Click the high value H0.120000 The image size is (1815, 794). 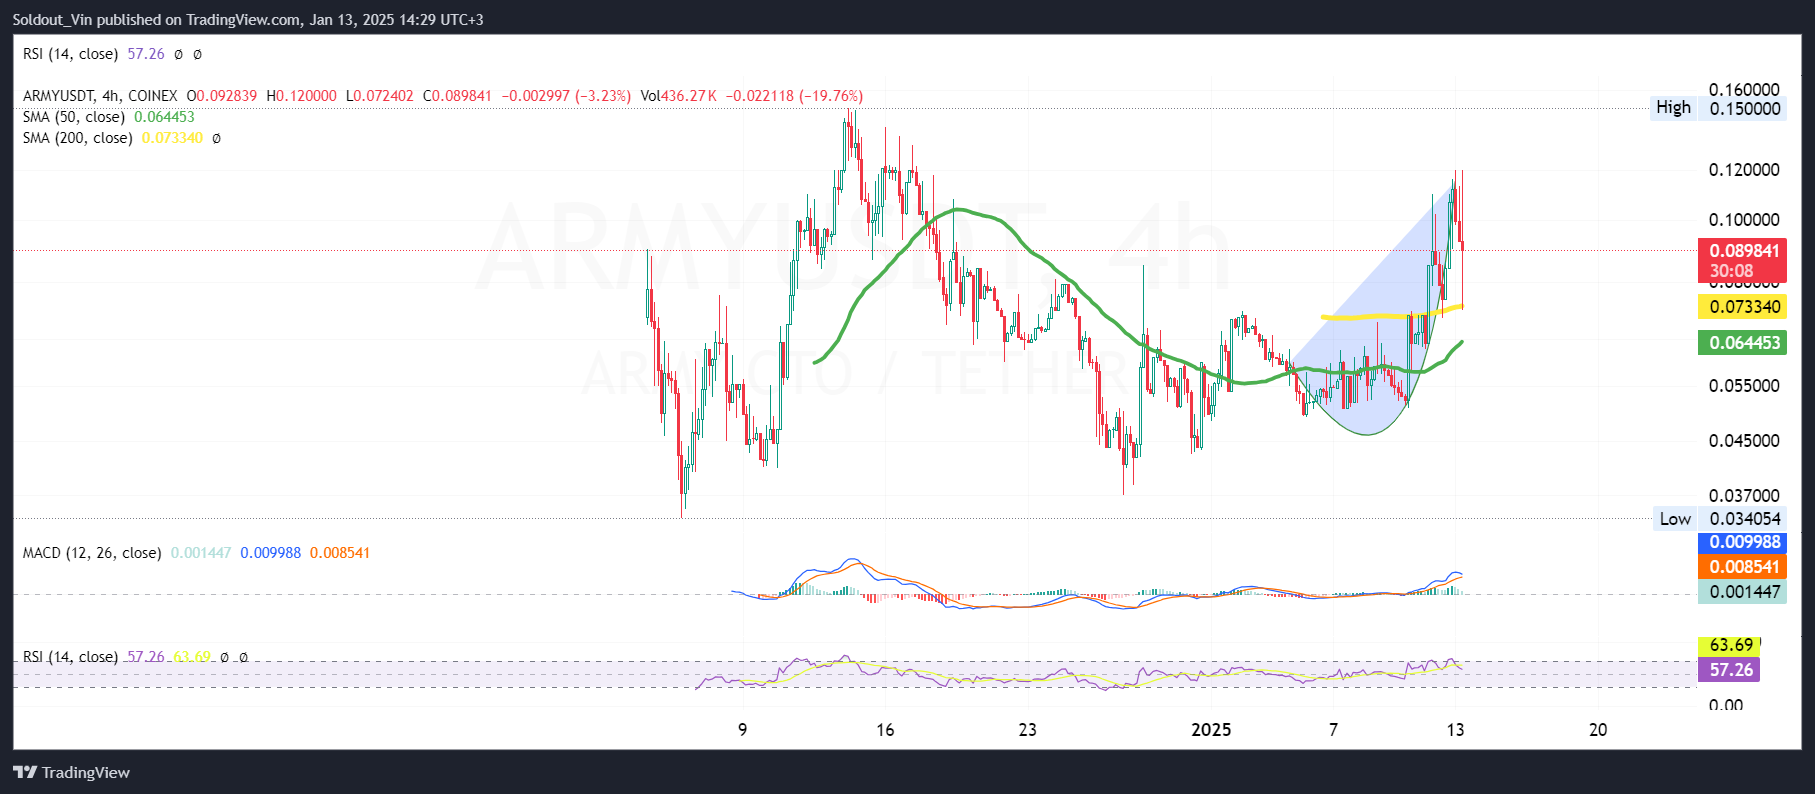click(301, 96)
